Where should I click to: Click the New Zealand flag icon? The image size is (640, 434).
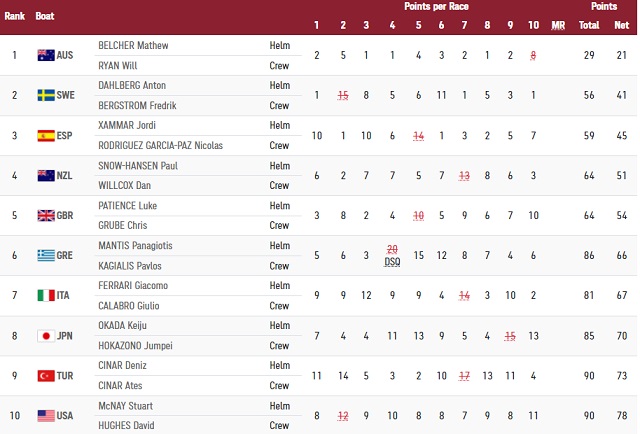pos(46,175)
